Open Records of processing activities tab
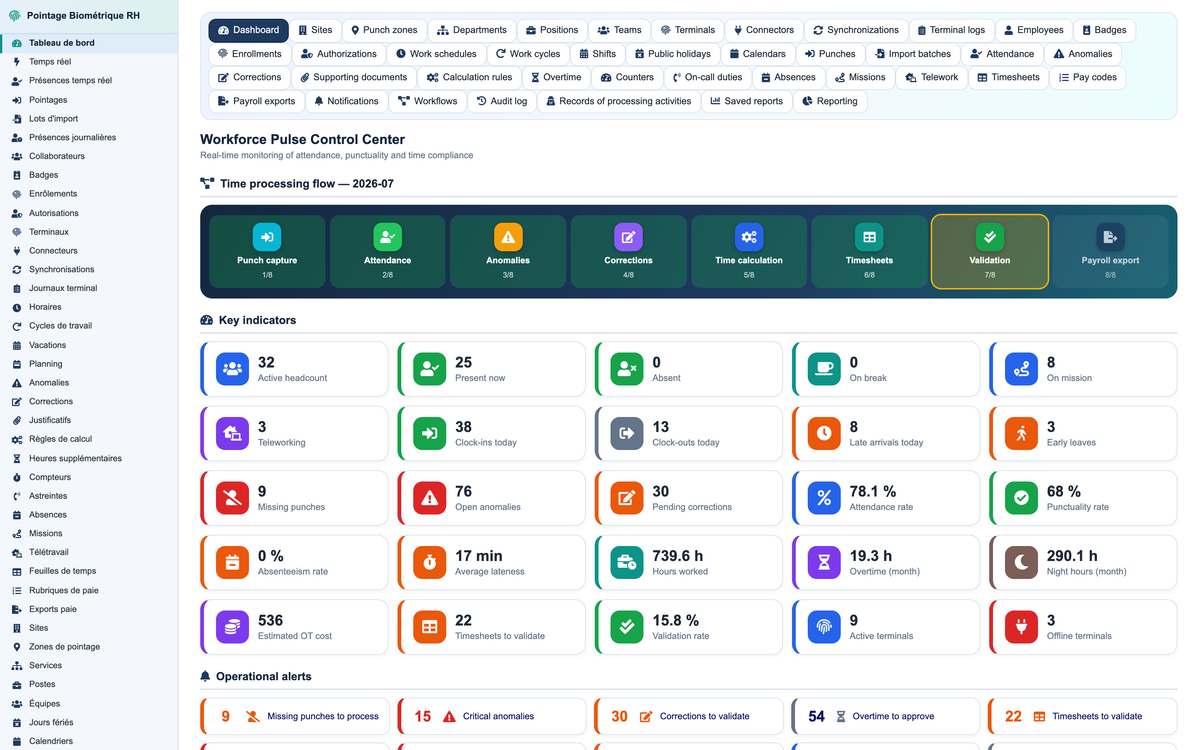Image resolution: width=1200 pixels, height=750 pixels. (619, 101)
